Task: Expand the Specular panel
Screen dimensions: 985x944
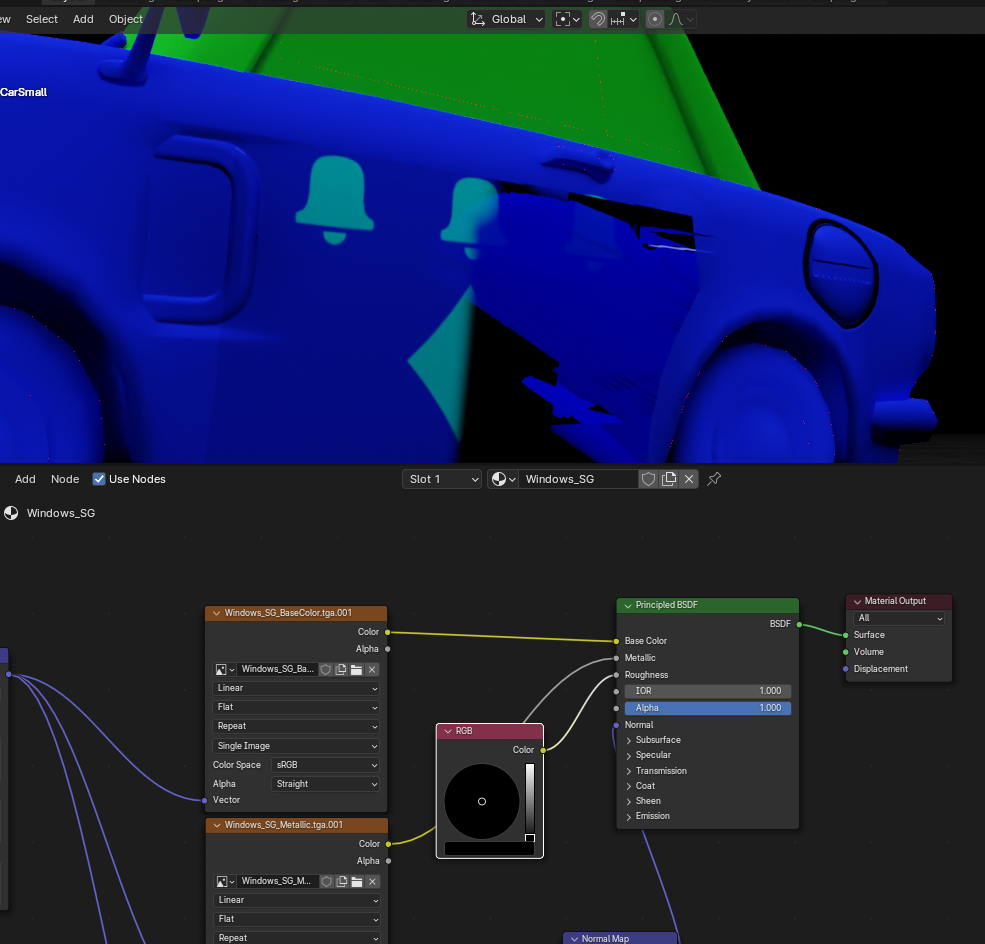Action: pyautogui.click(x=629, y=756)
